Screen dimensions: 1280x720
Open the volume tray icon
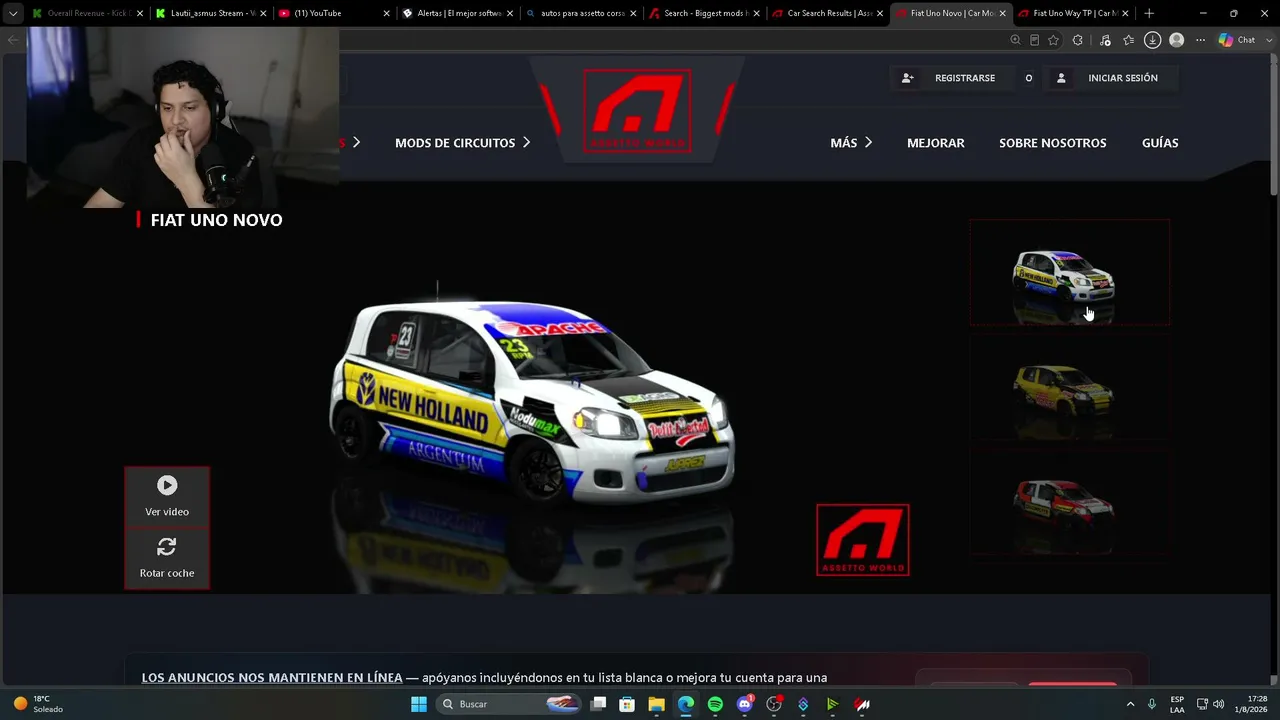pos(1218,704)
